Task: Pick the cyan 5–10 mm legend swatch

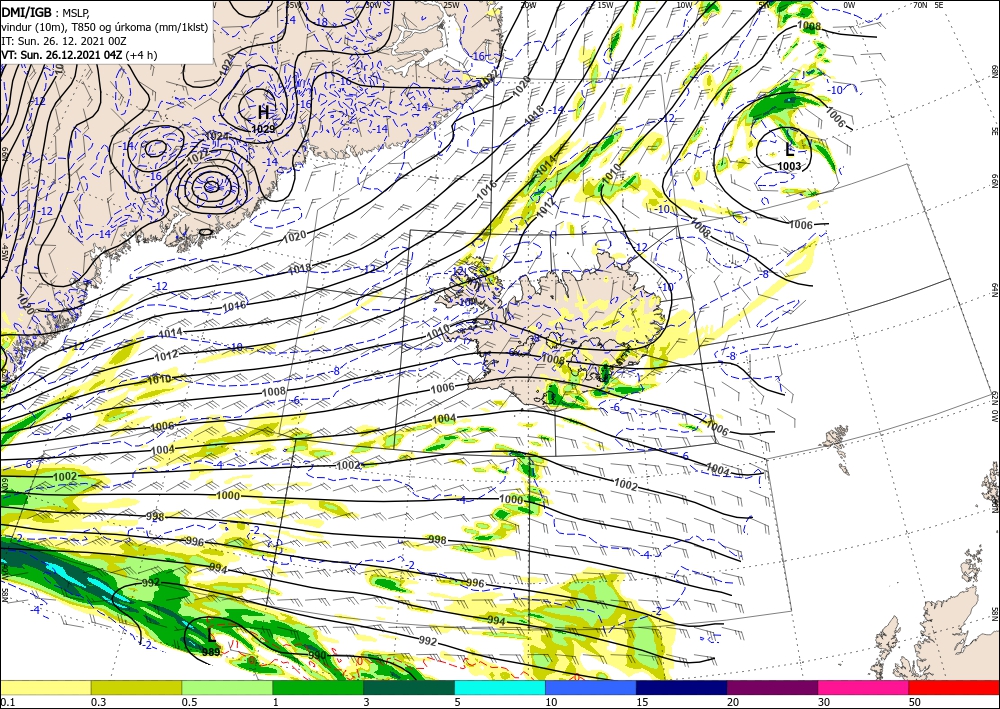Action: 500,687
